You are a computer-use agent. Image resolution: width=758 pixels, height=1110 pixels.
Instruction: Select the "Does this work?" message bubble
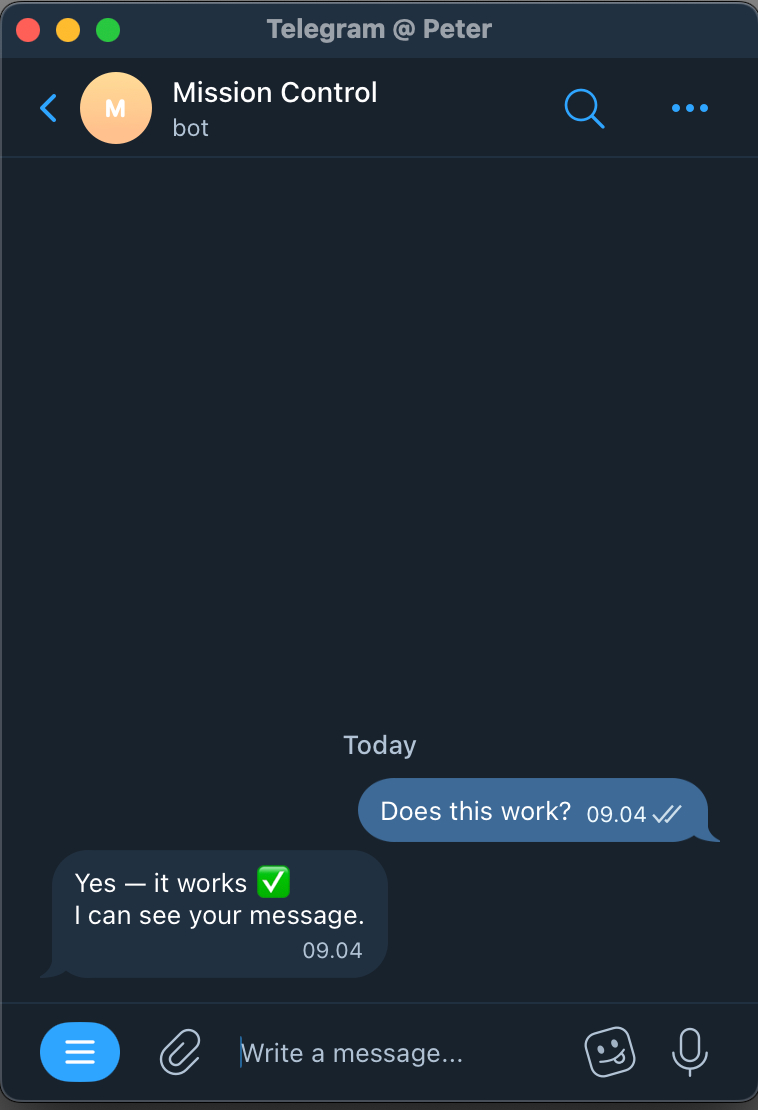[475, 811]
